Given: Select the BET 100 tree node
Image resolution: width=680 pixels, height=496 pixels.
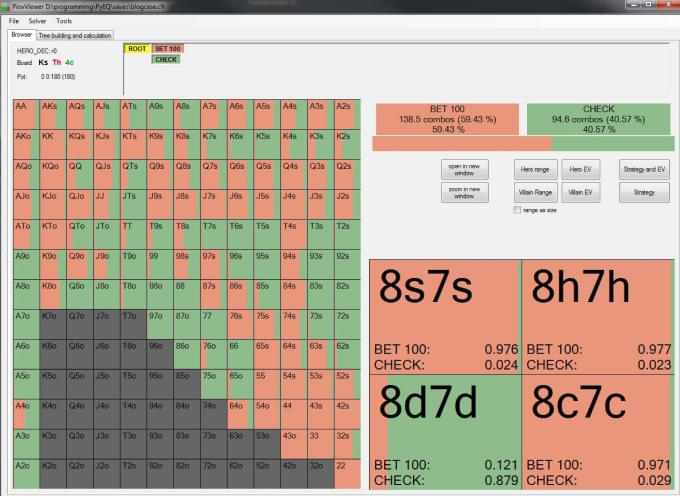Looking at the screenshot, I should pos(166,48).
